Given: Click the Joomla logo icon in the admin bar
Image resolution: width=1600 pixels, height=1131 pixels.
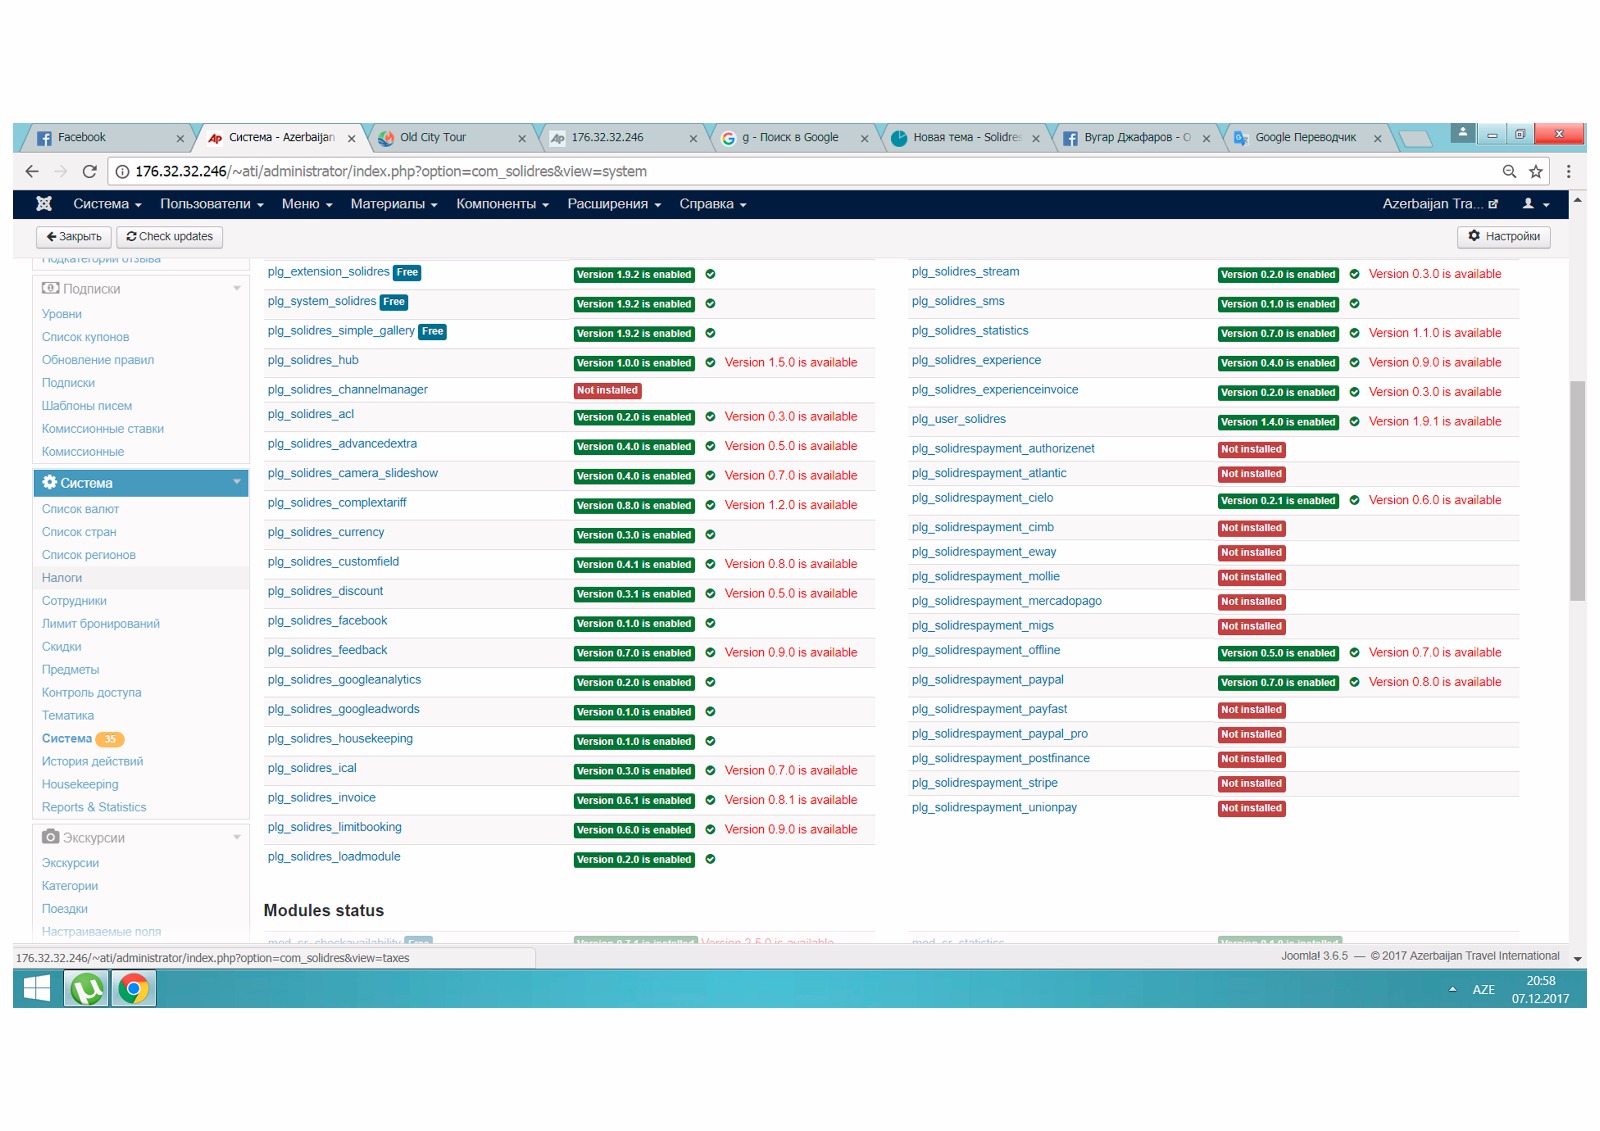Looking at the screenshot, I should [44, 204].
